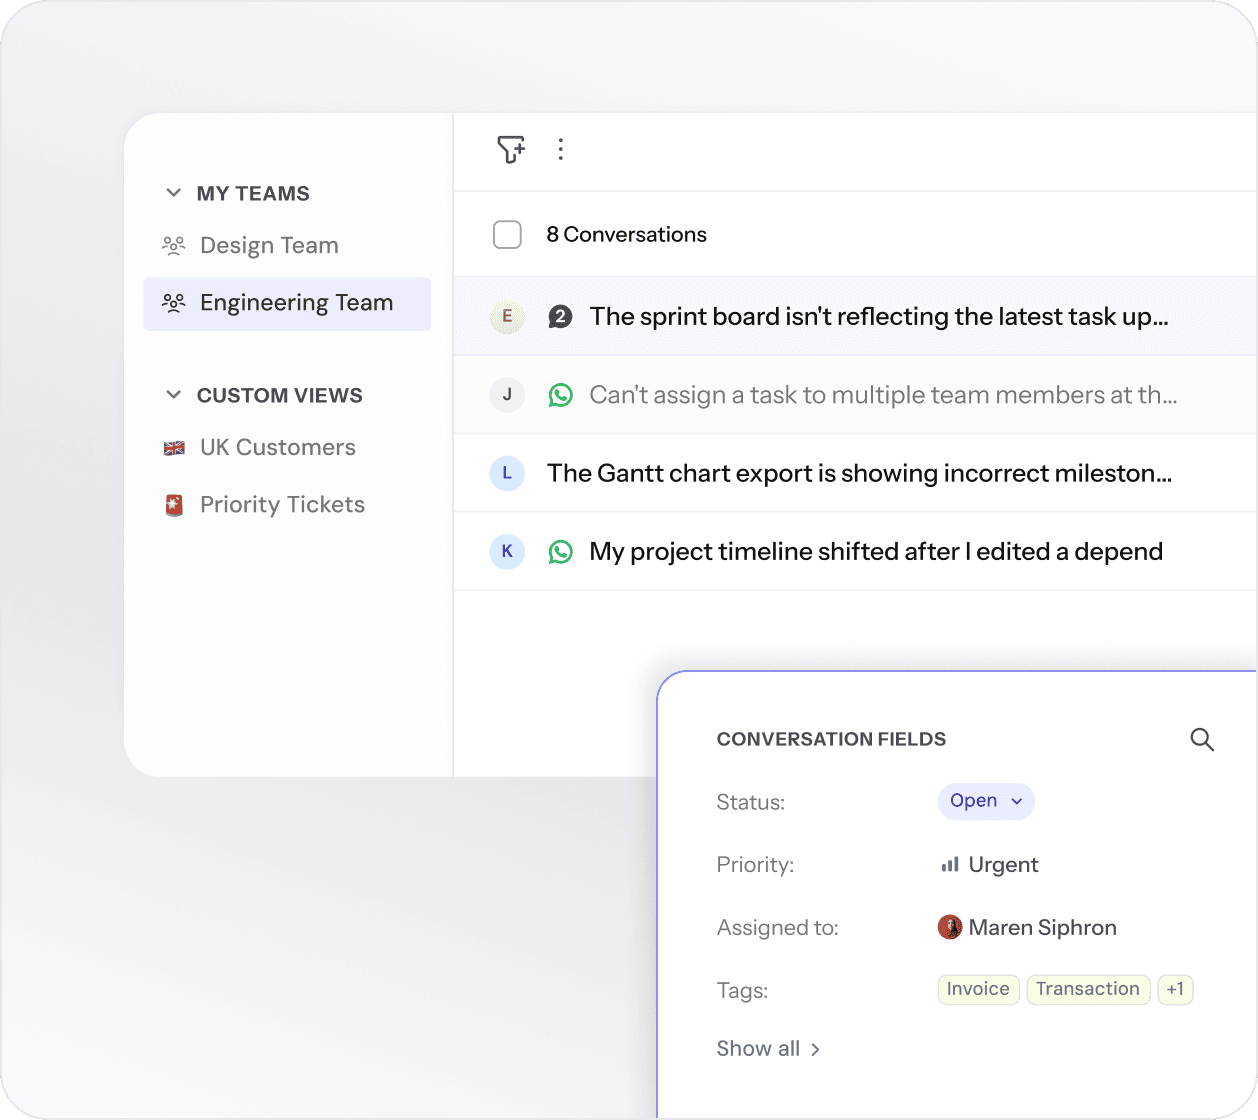Click the 8 Conversations count label
1258x1120 pixels.
626,234
